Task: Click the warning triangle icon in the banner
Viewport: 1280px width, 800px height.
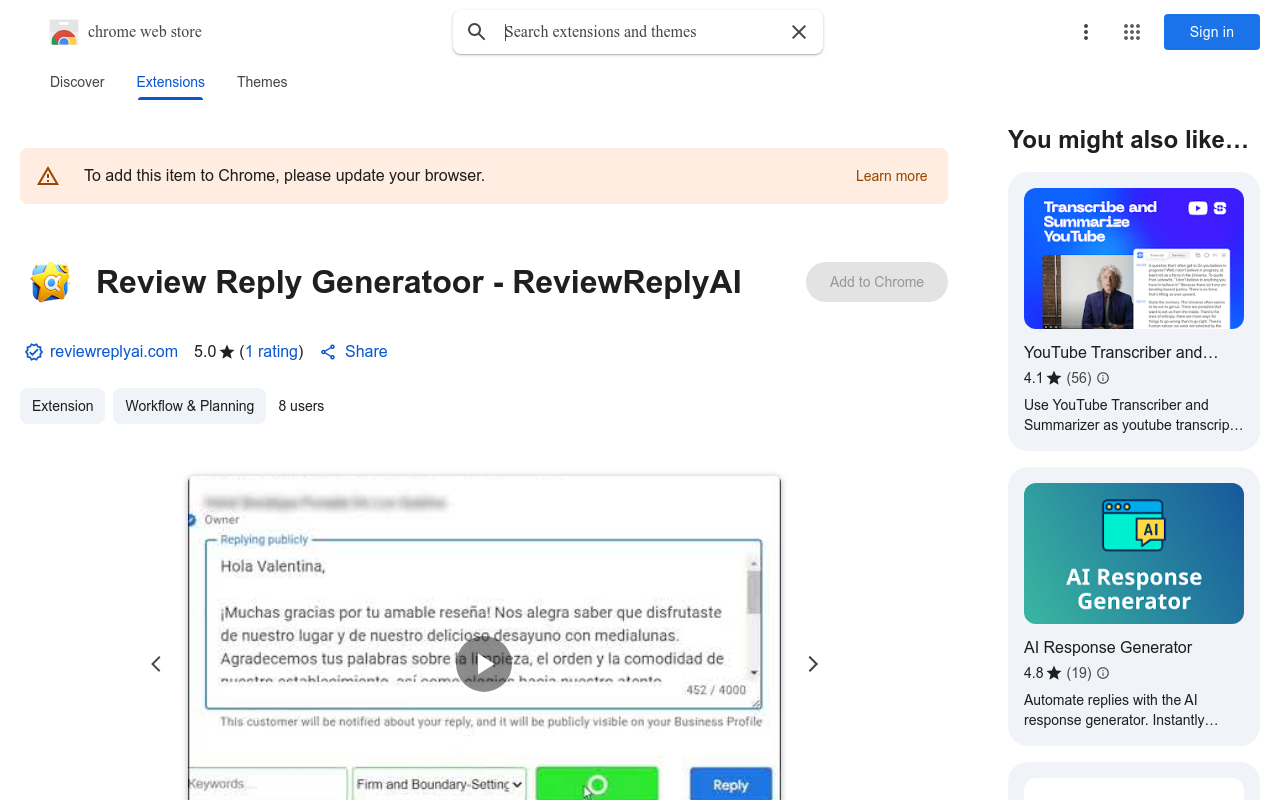Action: [x=48, y=176]
